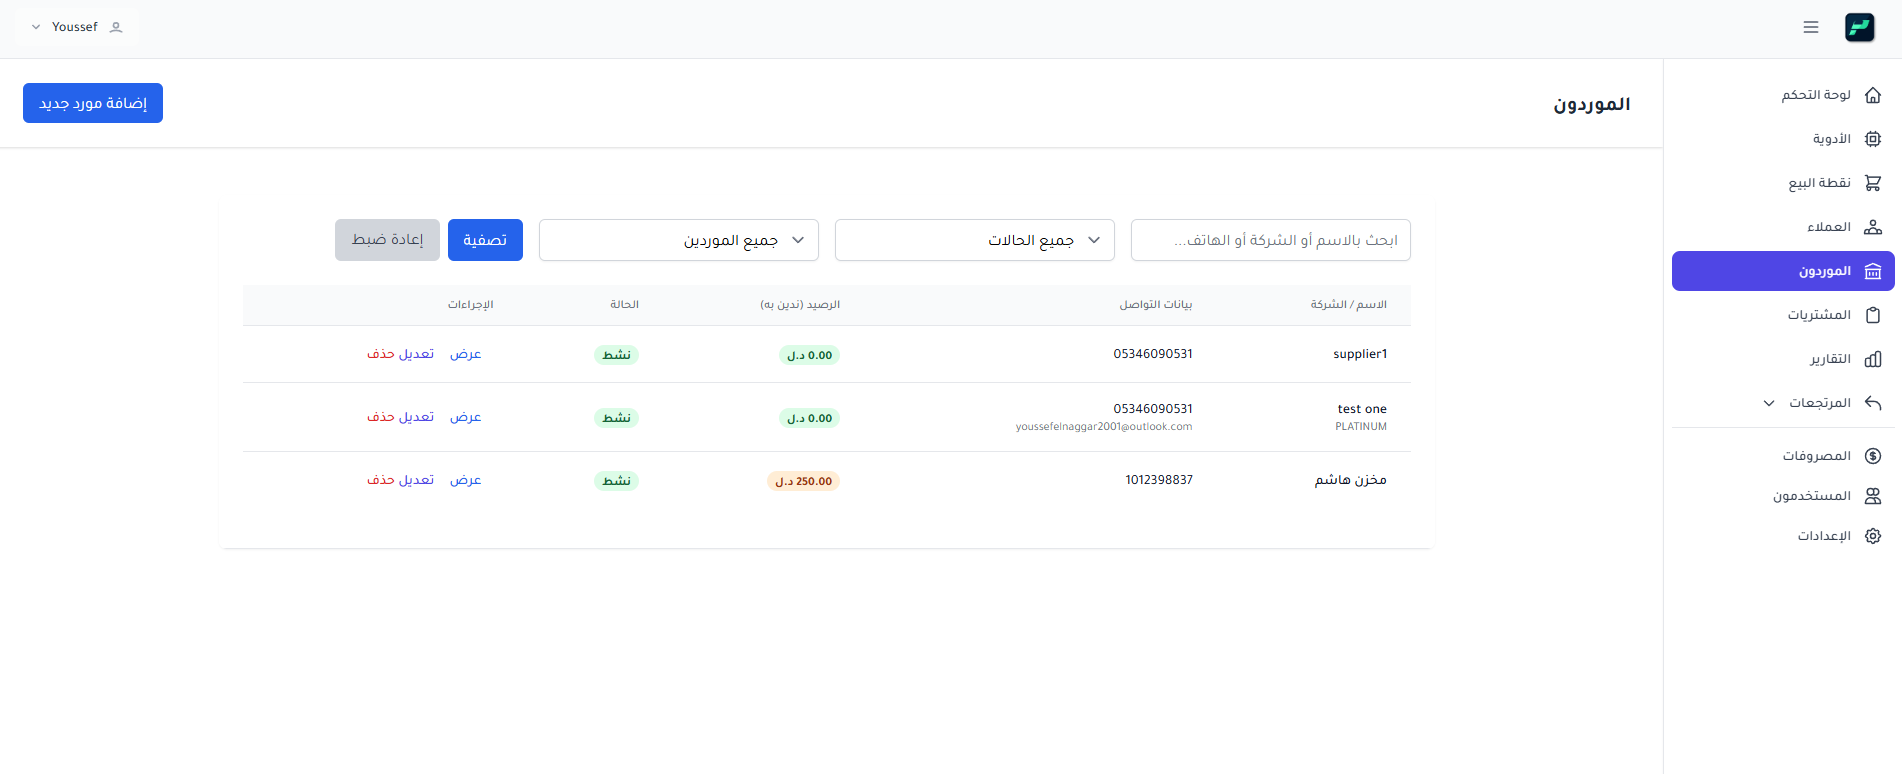Edit supplier1 with تعديل link
1902x774 pixels.
(x=417, y=354)
